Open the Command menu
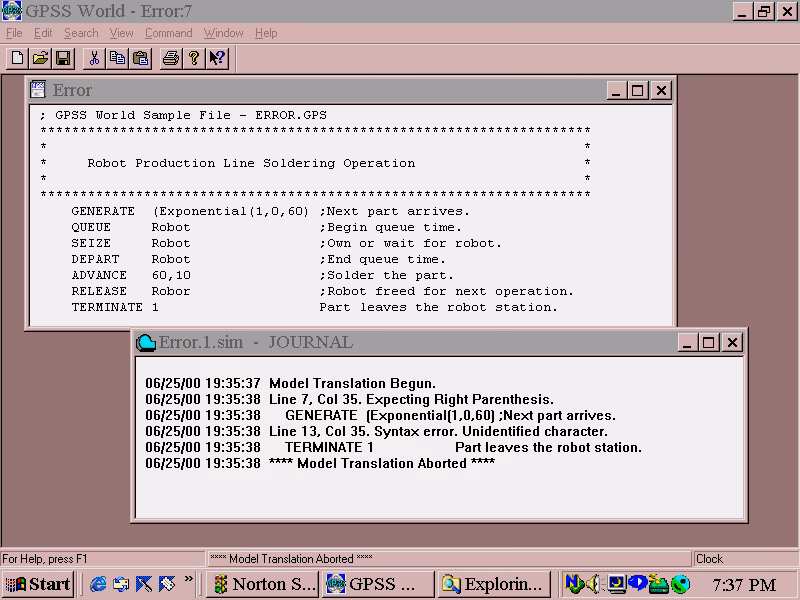 pos(168,33)
